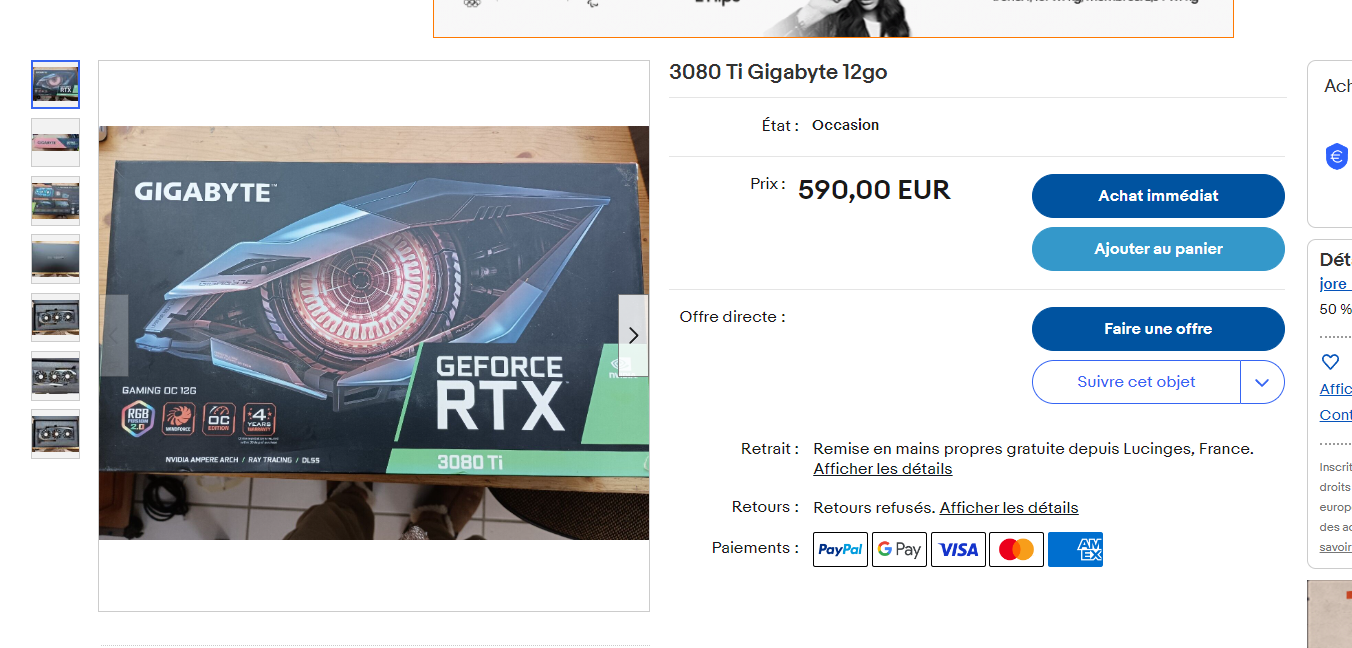Click Suivre cet objet button
This screenshot has width=1352, height=648.
pos(1136,382)
